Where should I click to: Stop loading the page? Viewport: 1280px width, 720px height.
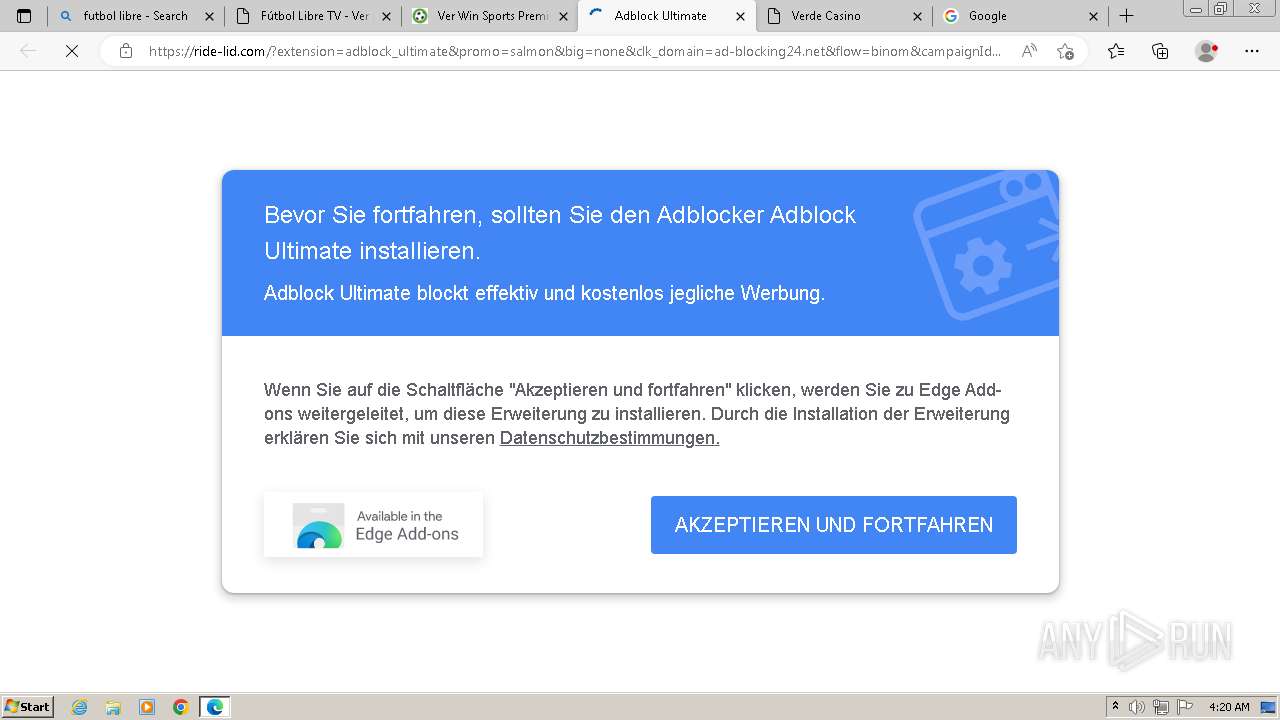pos(72,51)
